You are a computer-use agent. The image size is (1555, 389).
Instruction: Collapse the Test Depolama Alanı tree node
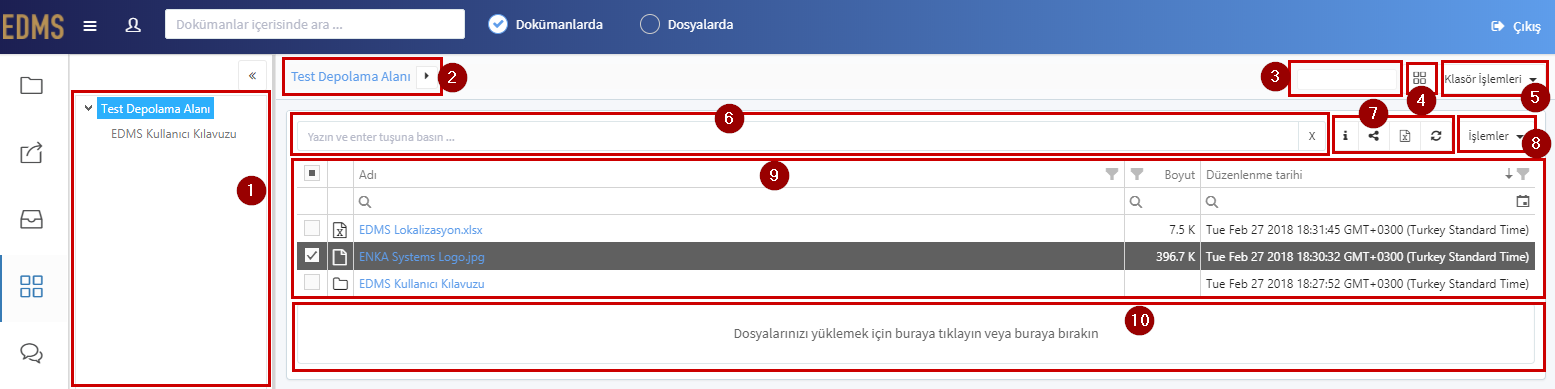pos(89,108)
